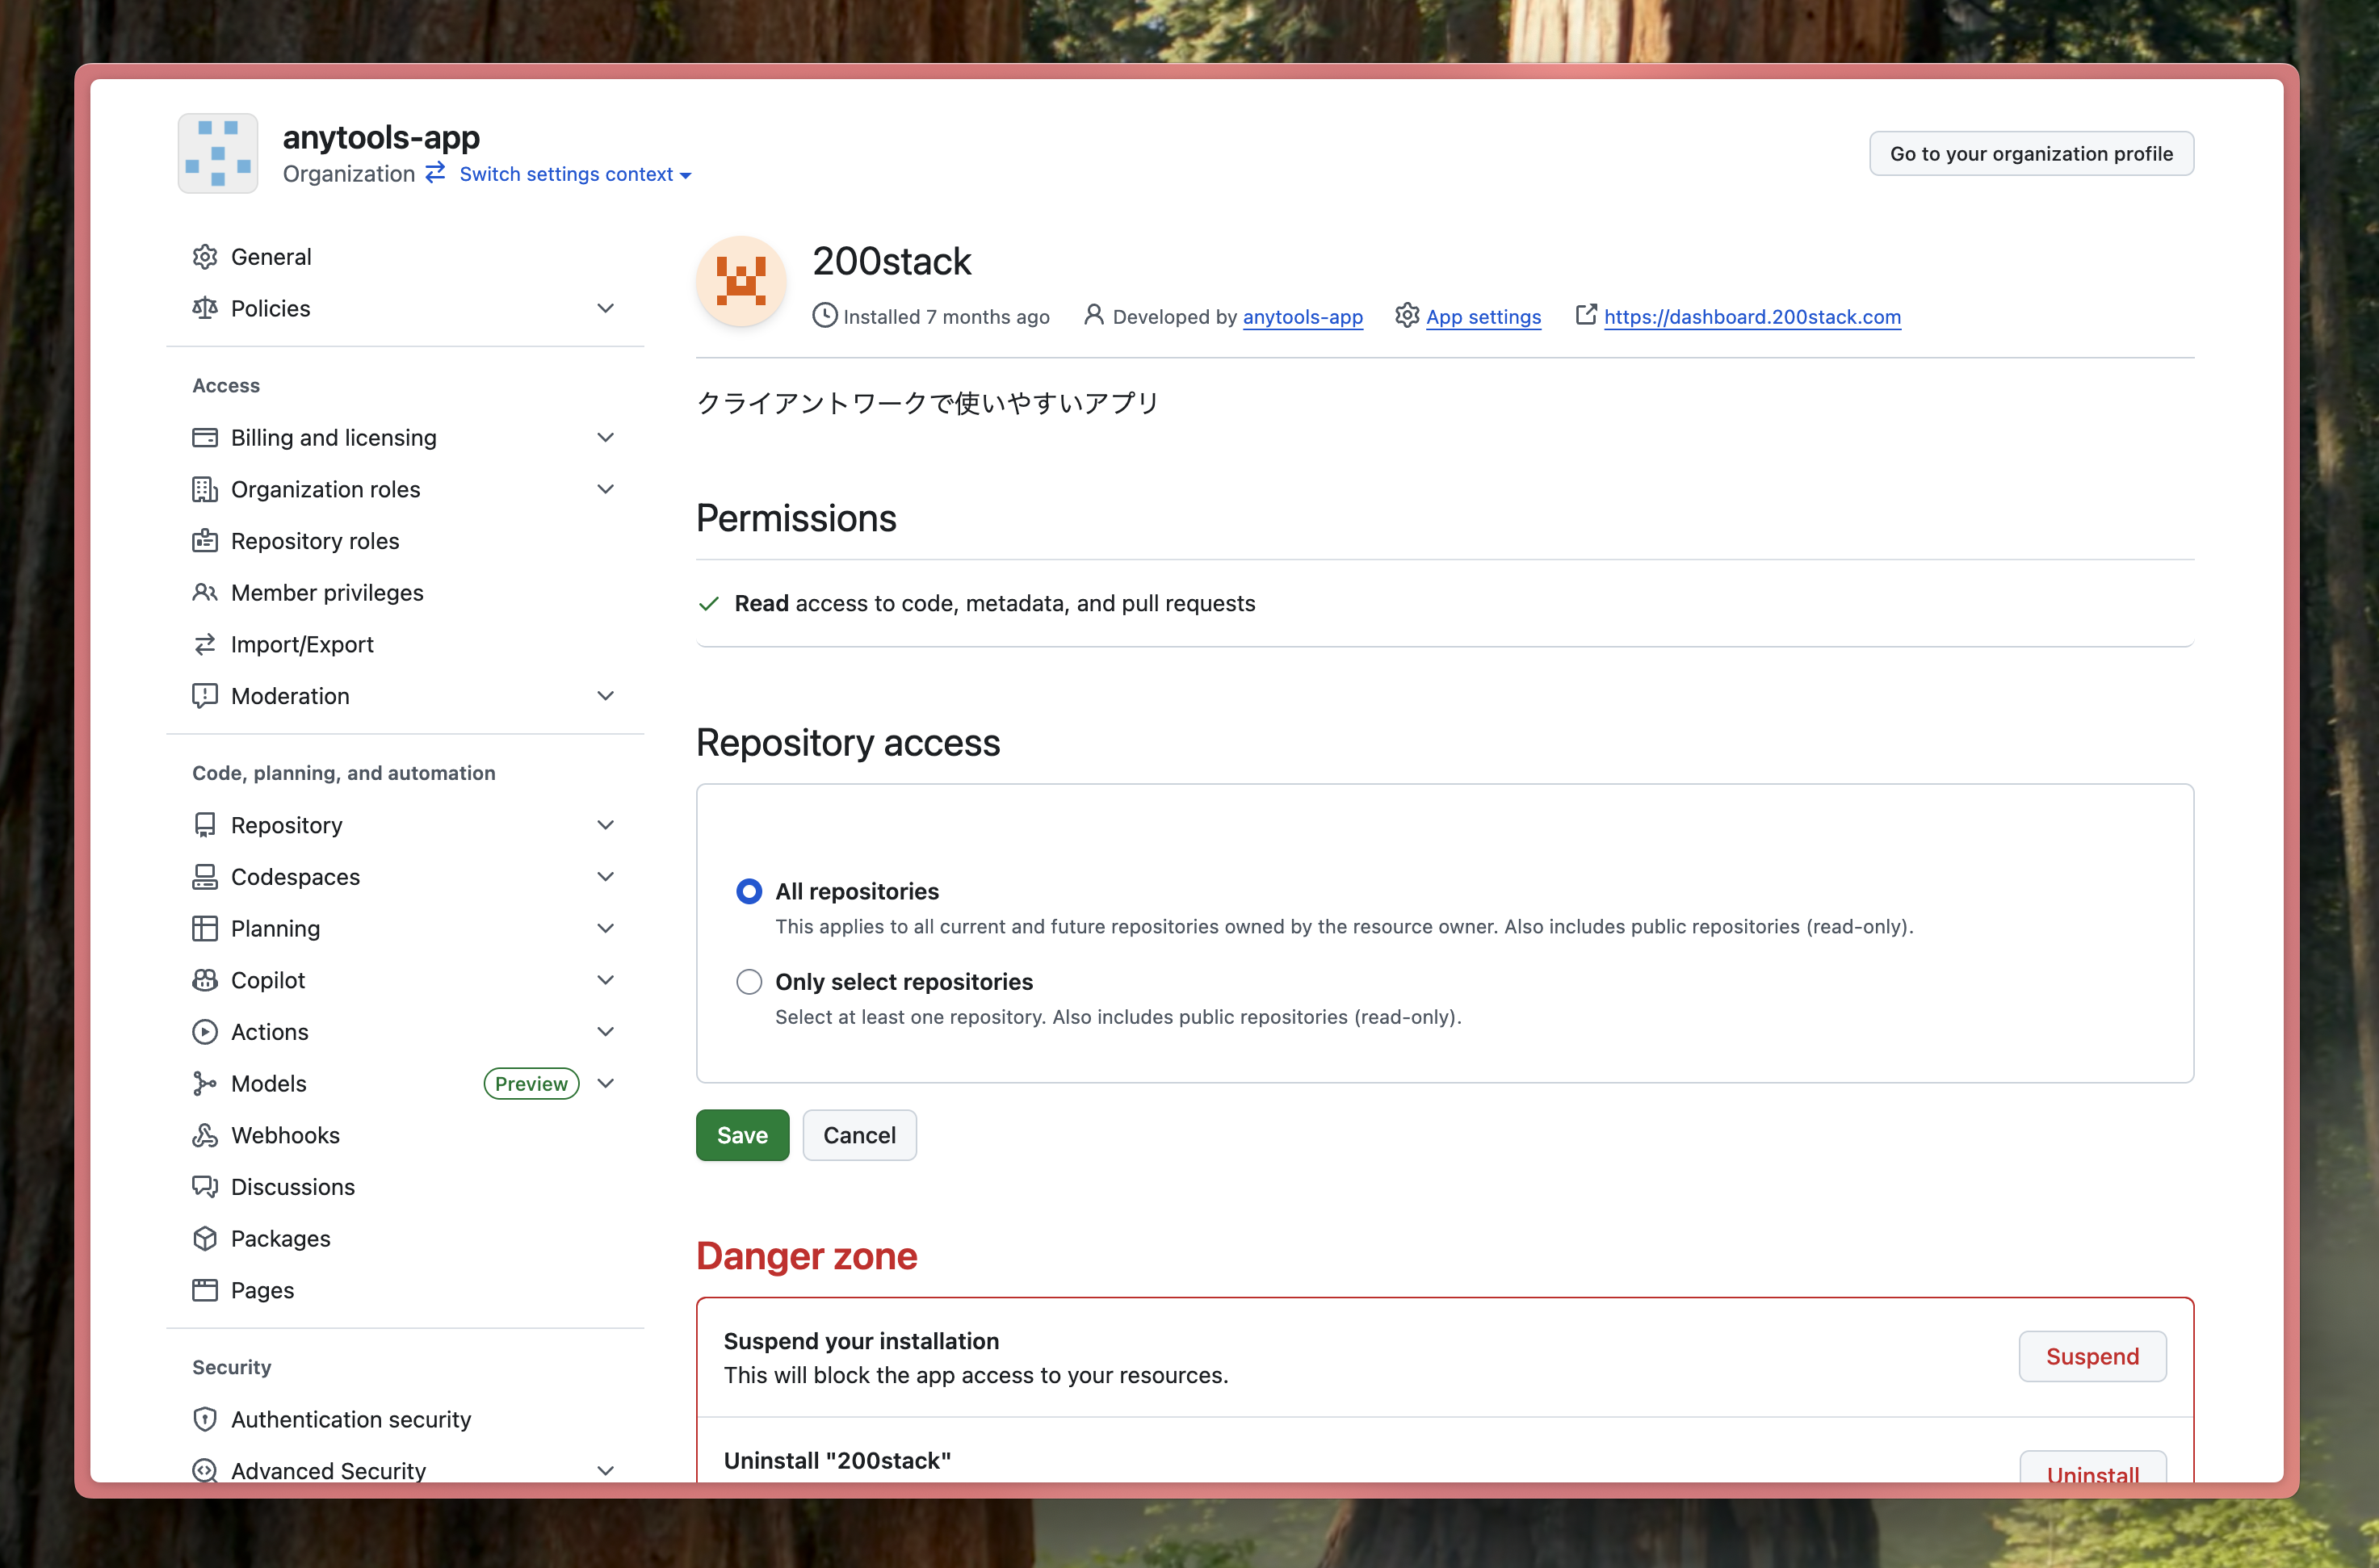Expand the Policies section chevron
Image resolution: width=2379 pixels, height=1568 pixels.
click(605, 308)
